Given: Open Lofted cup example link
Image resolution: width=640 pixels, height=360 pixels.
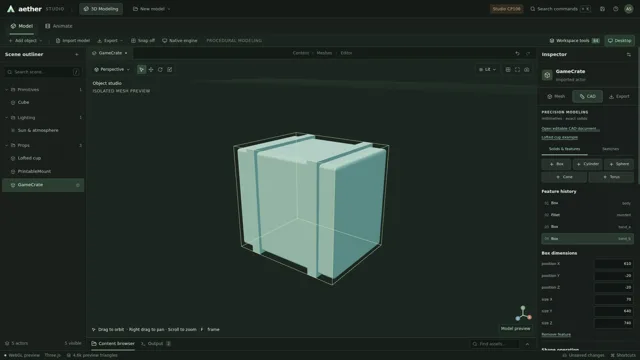Looking at the screenshot, I should 559,137.
